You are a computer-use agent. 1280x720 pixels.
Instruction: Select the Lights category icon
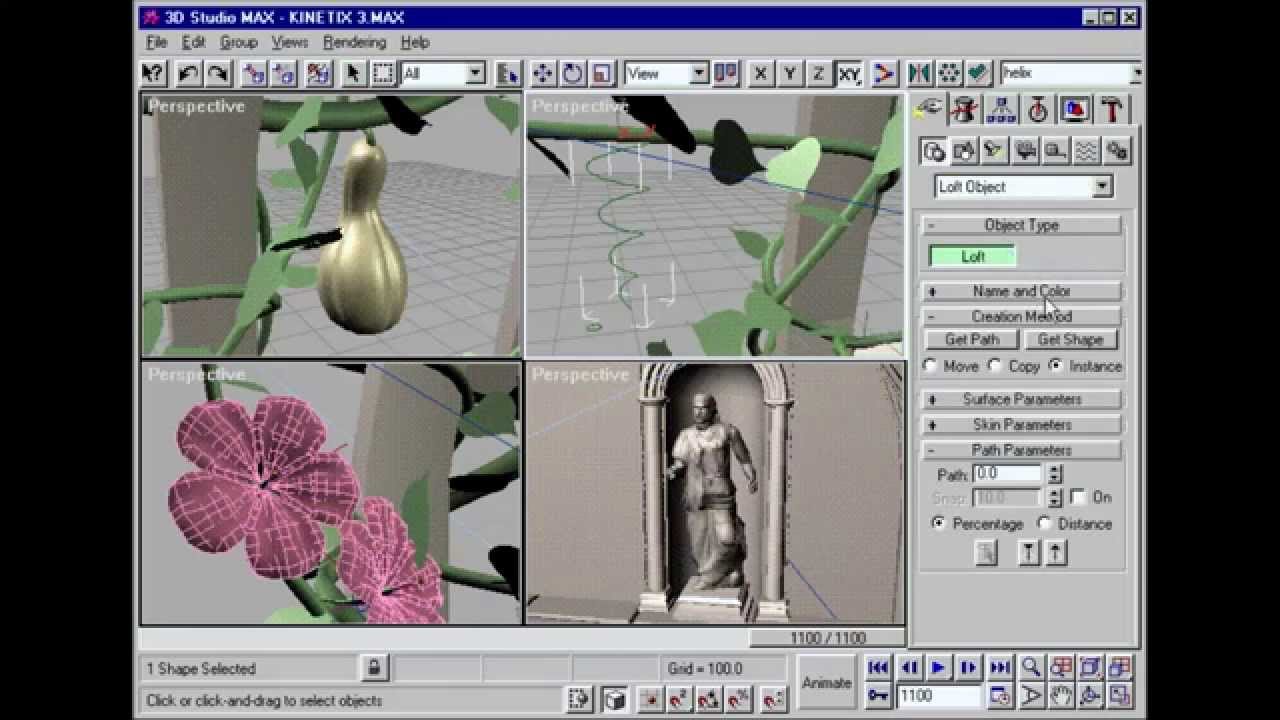(994, 150)
